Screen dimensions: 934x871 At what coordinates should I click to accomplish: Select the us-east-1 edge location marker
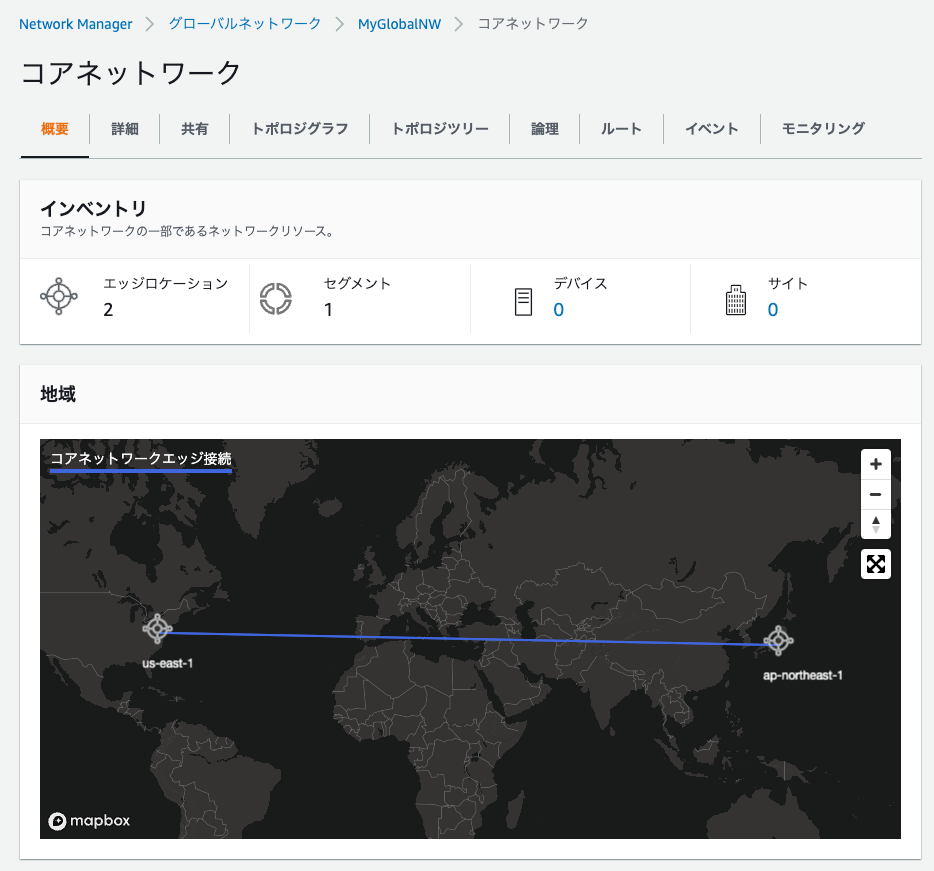[157, 629]
